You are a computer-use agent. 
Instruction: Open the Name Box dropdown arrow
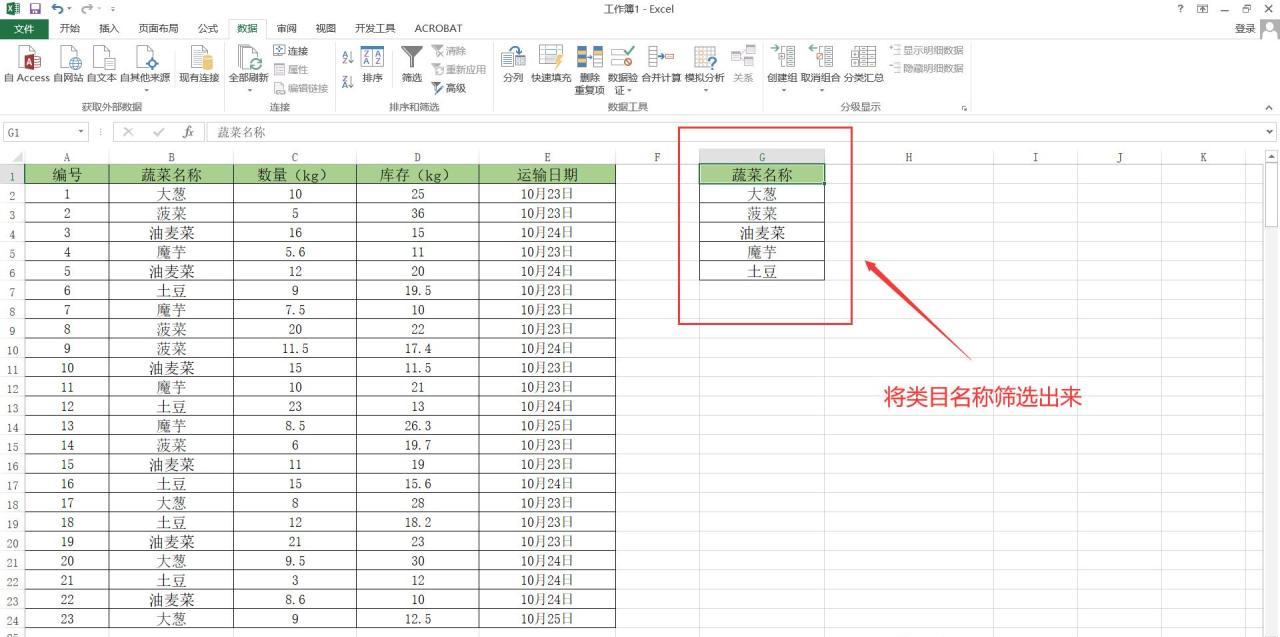80,132
